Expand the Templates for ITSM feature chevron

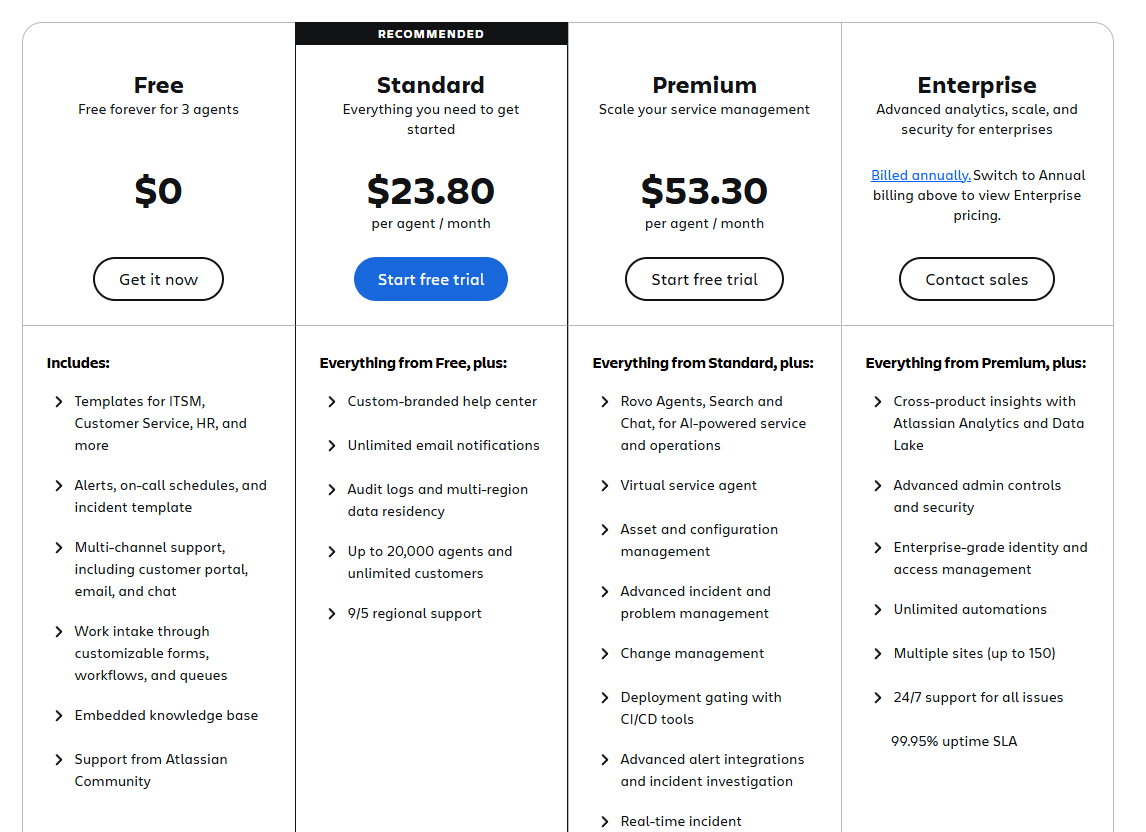click(x=59, y=402)
